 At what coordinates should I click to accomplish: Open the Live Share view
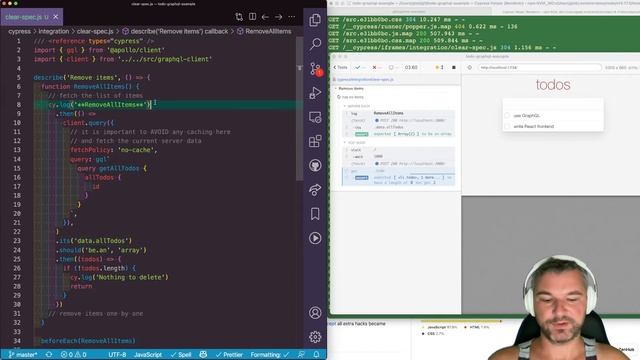(x=315, y=190)
